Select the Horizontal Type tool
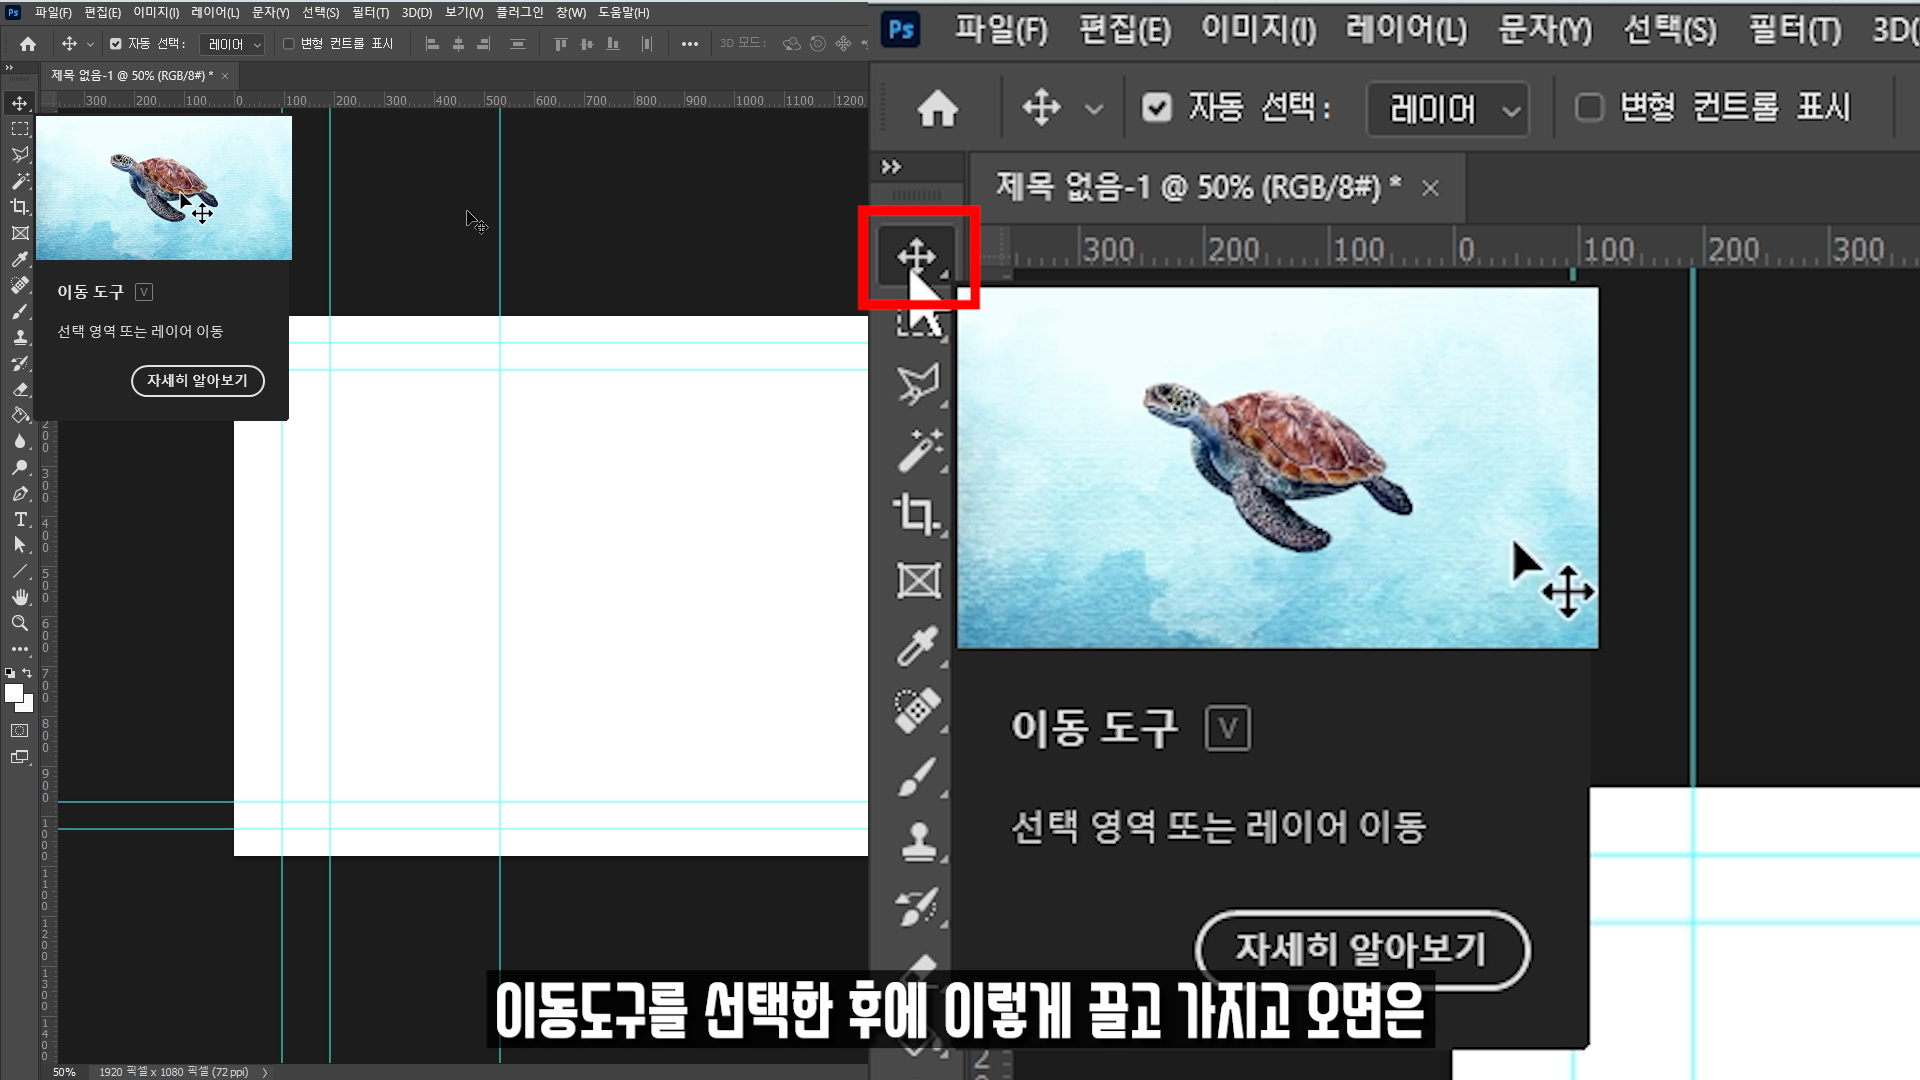Screen dimensions: 1920x1080 (x=20, y=519)
